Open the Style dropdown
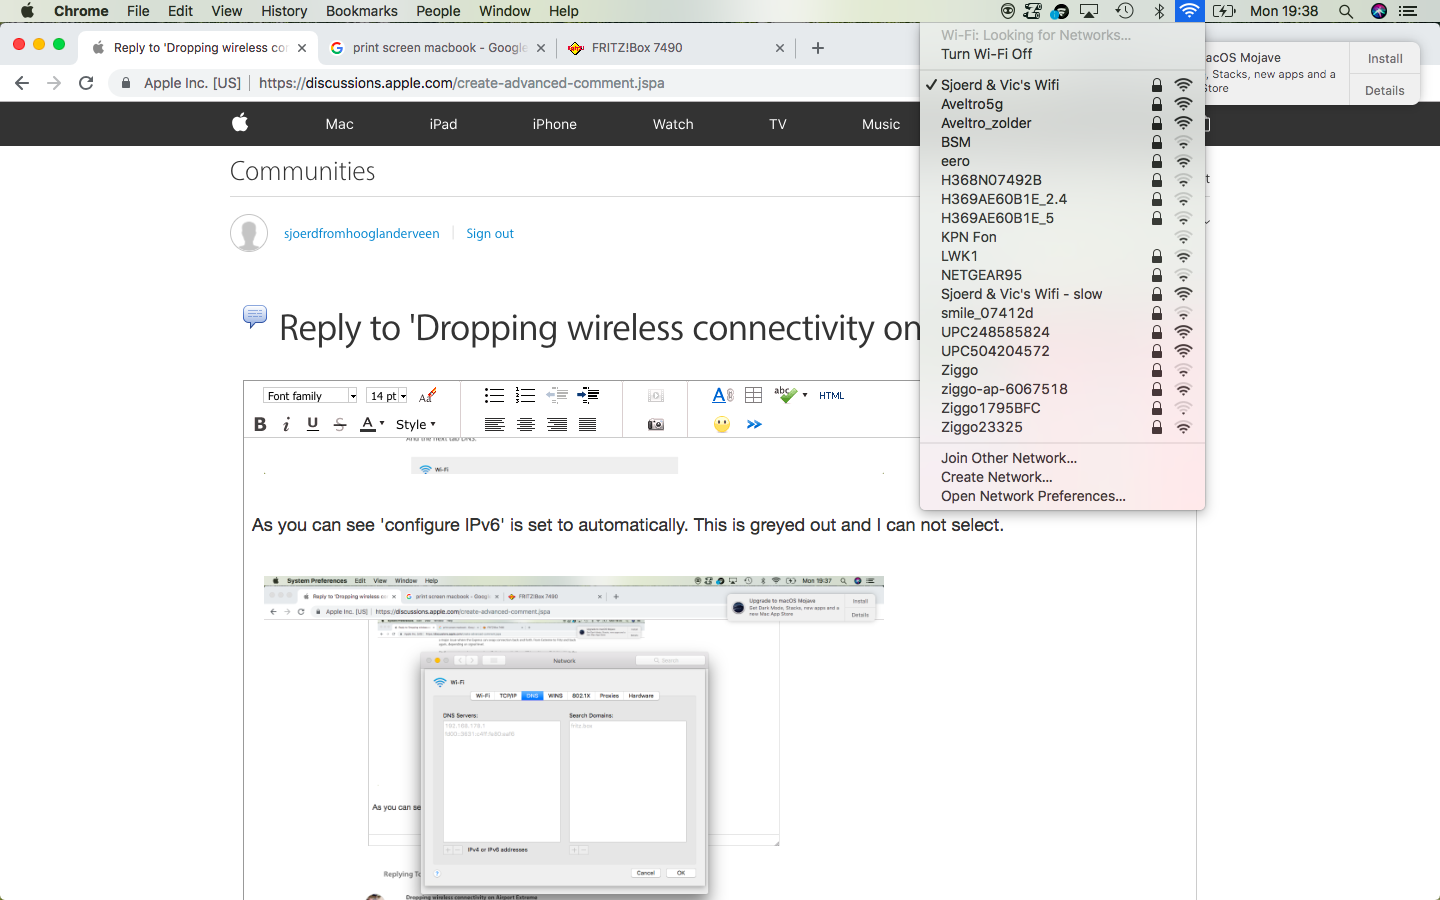 coord(416,424)
